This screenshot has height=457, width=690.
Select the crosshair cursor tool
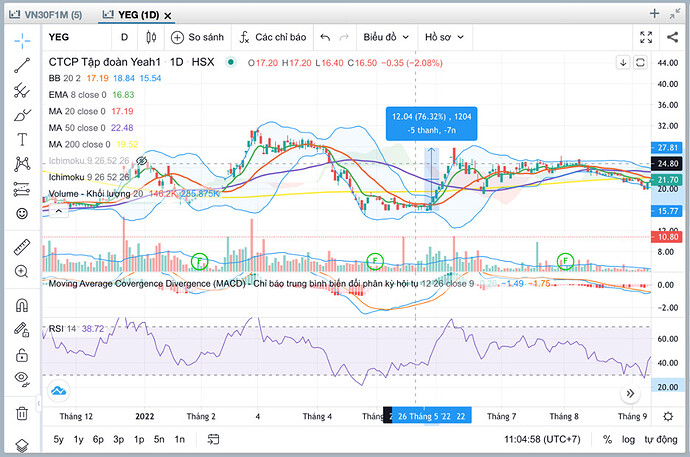pos(21,40)
